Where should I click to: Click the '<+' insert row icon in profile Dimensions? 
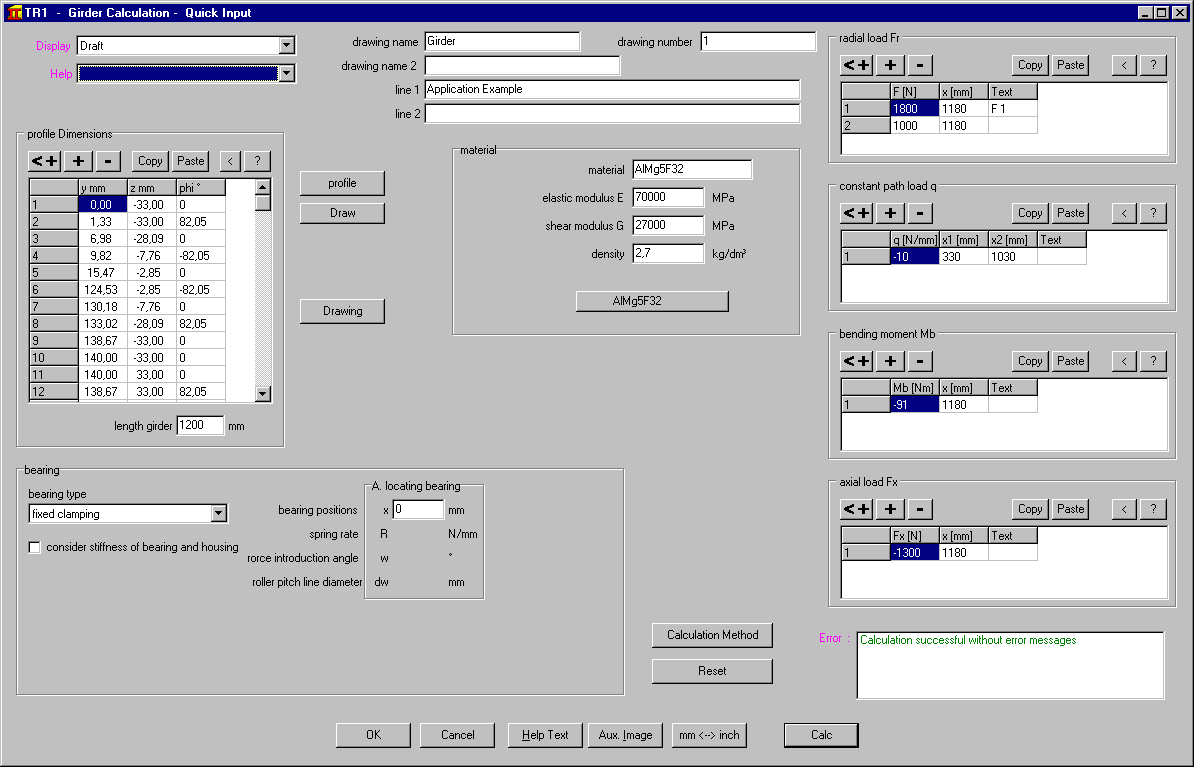[45, 161]
